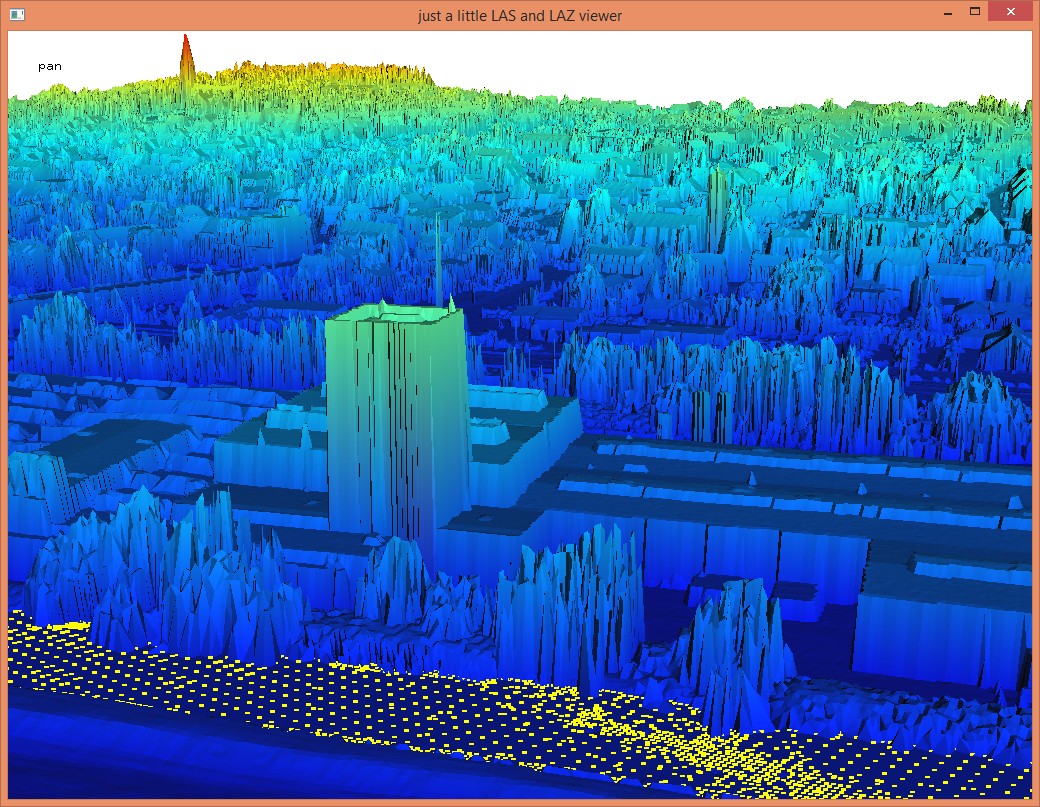Select the flat roof of the tall central tower
This screenshot has height=807, width=1040.
395,314
